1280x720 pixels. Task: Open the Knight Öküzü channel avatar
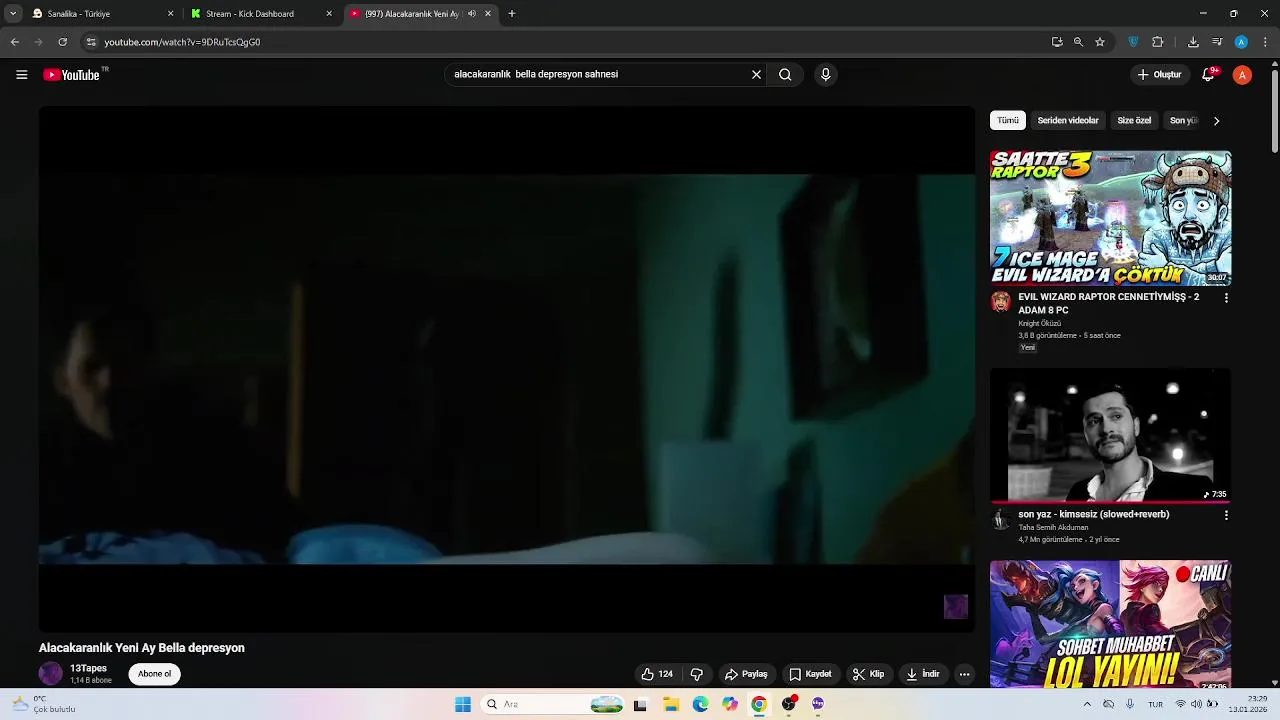1000,301
